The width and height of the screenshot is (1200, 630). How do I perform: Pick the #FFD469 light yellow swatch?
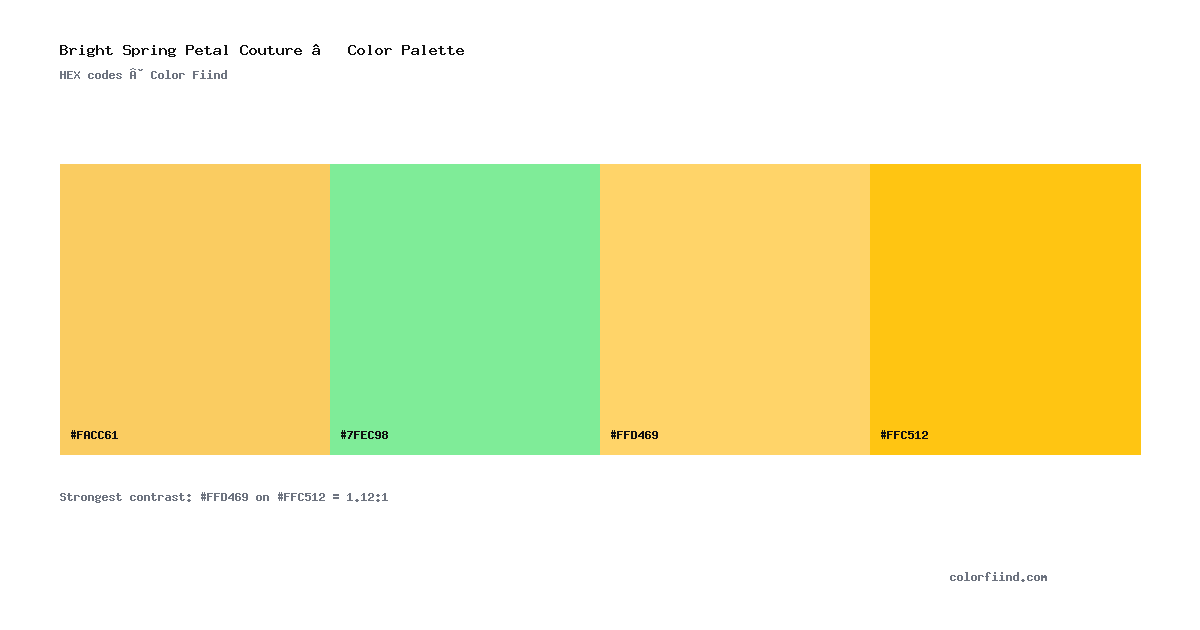[735, 309]
